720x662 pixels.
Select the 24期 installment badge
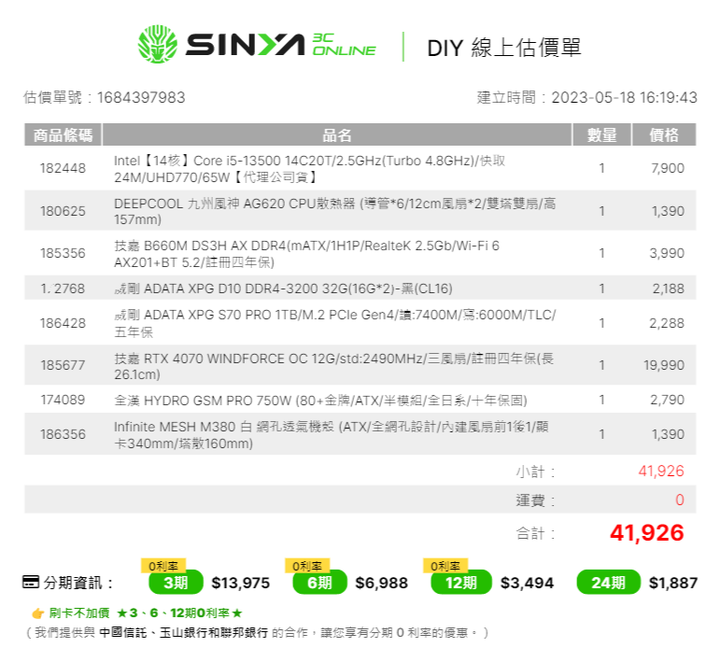[608, 582]
